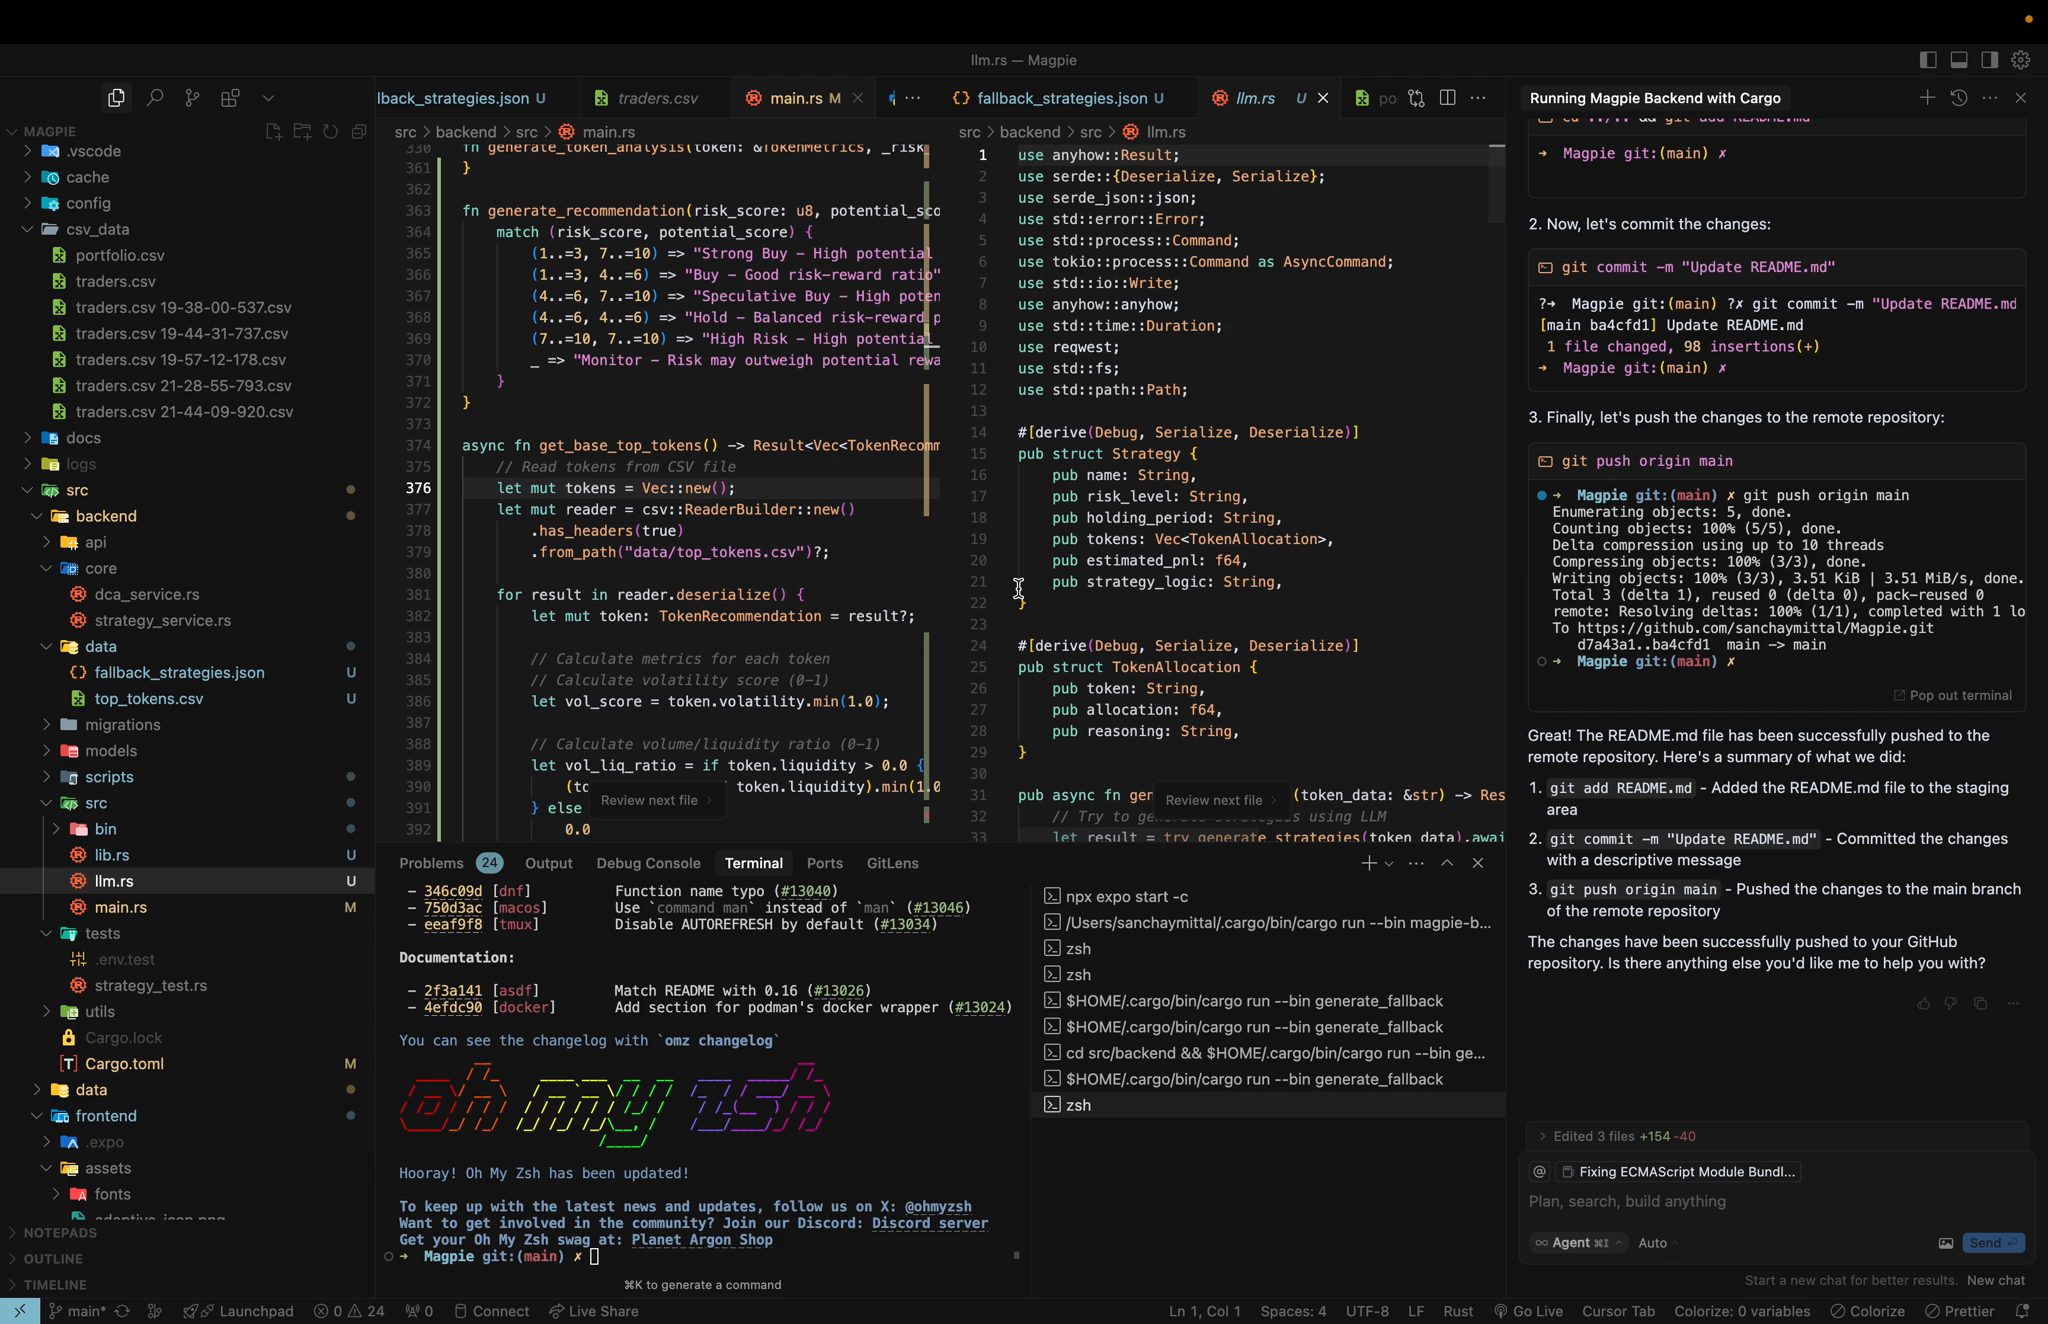Click Review next file in main.rs editor
Image resolution: width=2048 pixels, height=1324 pixels.
655,800
